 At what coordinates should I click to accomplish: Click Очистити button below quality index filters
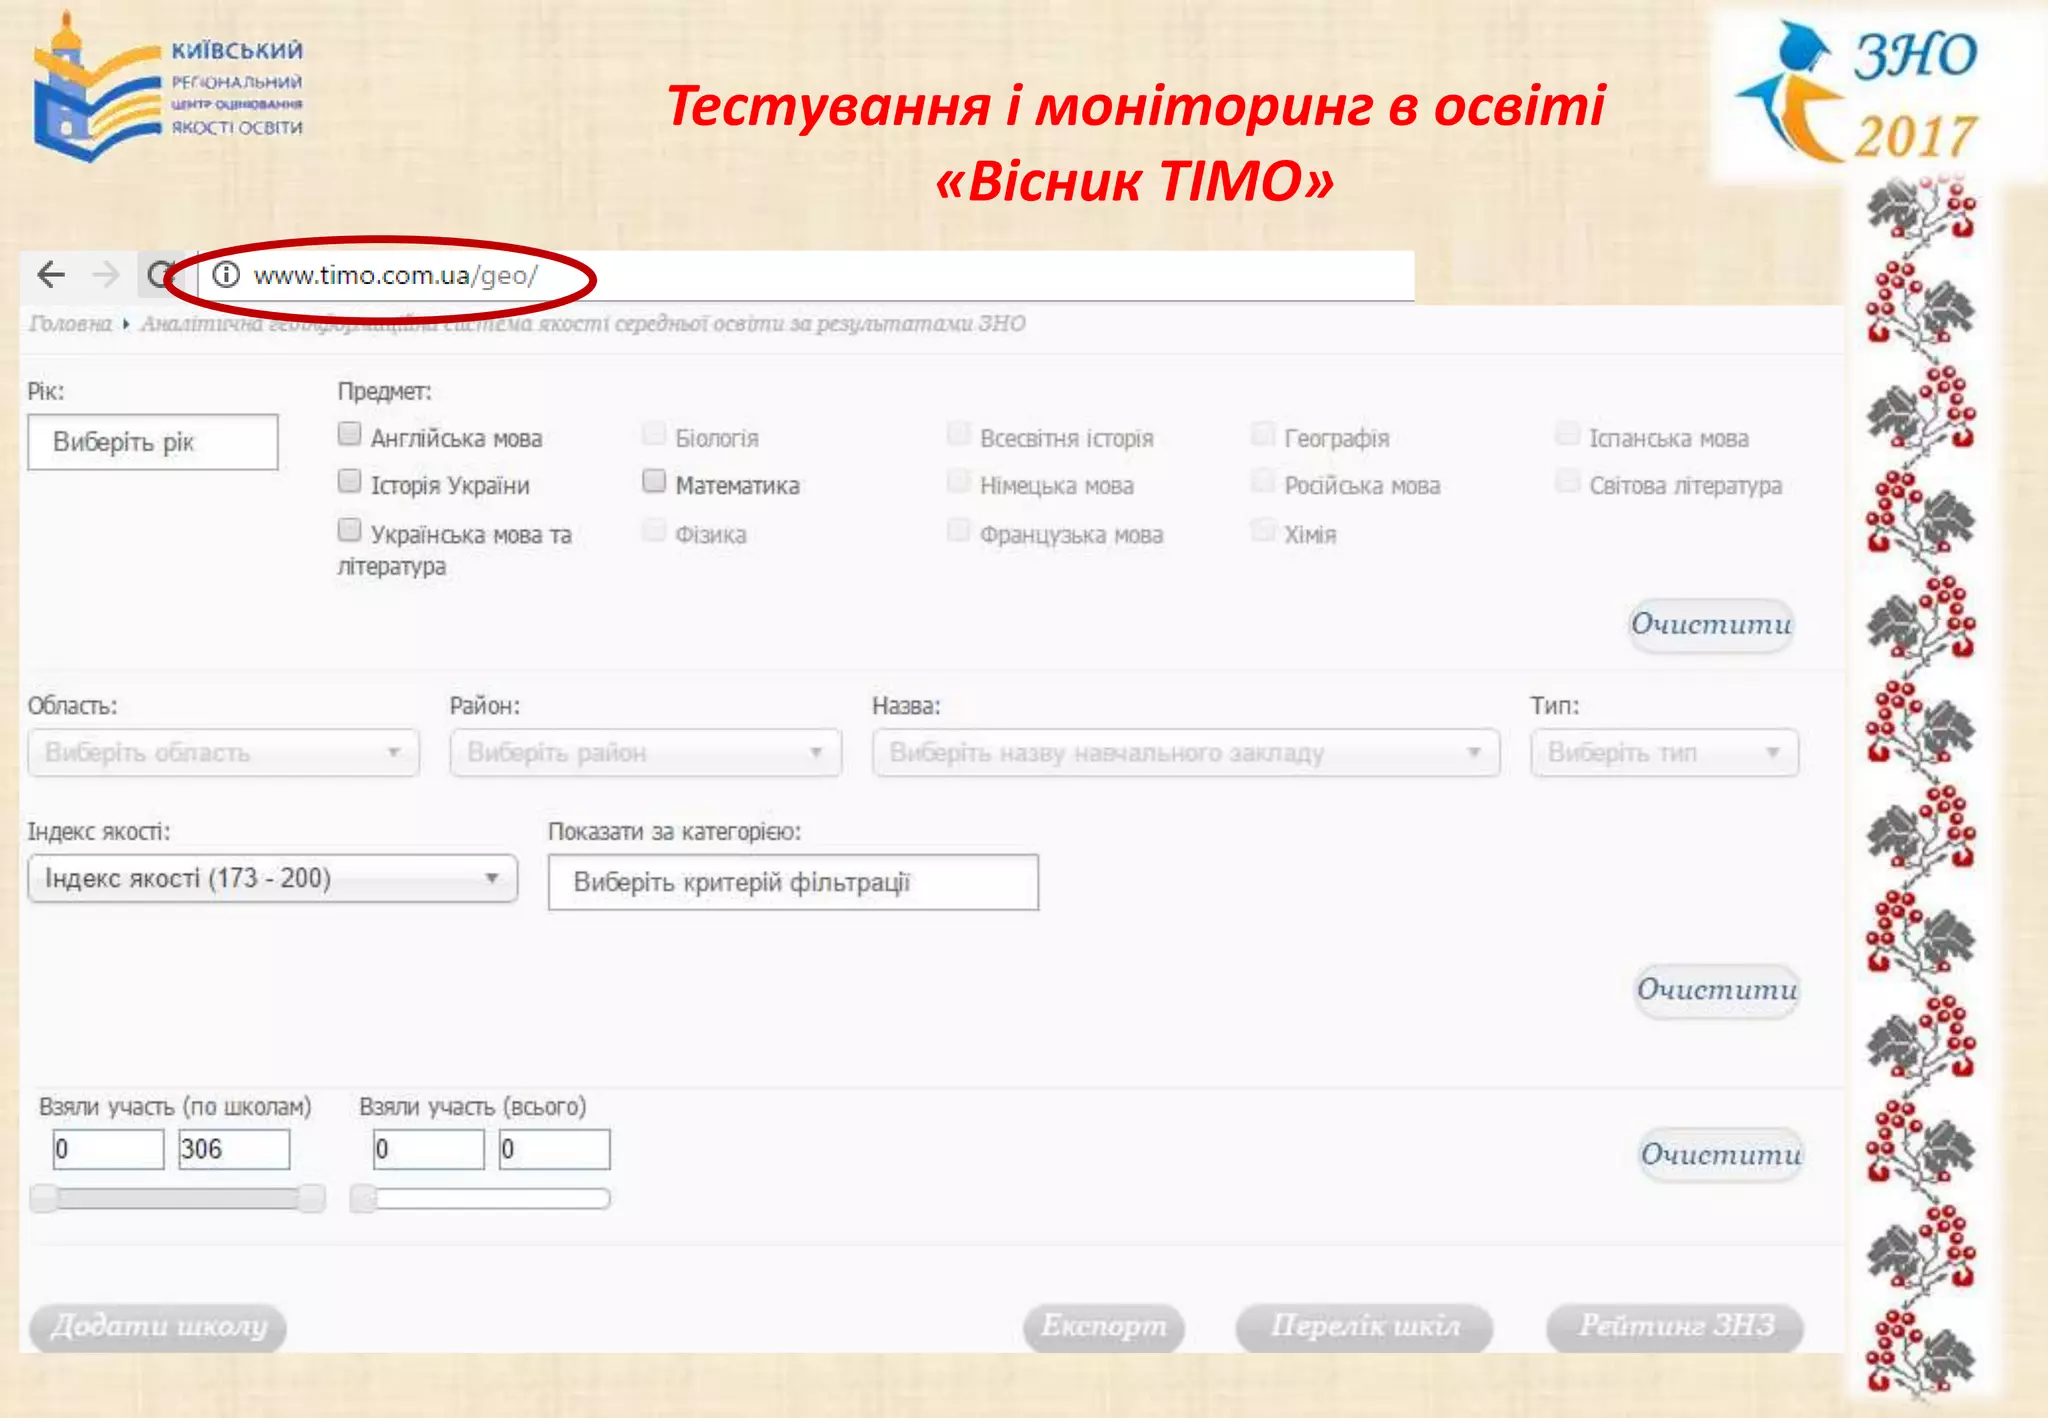tap(1717, 990)
